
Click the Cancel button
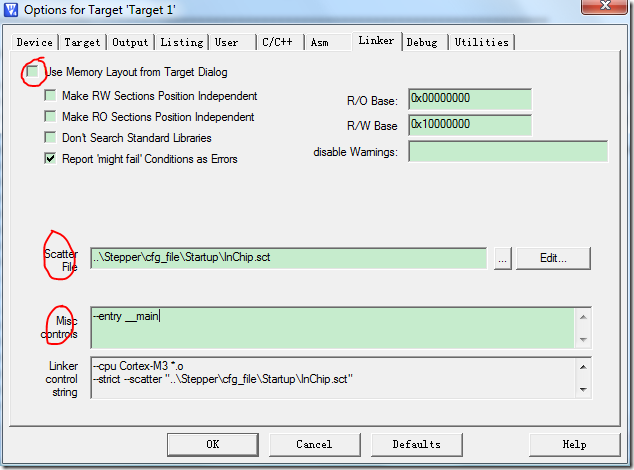click(x=315, y=445)
